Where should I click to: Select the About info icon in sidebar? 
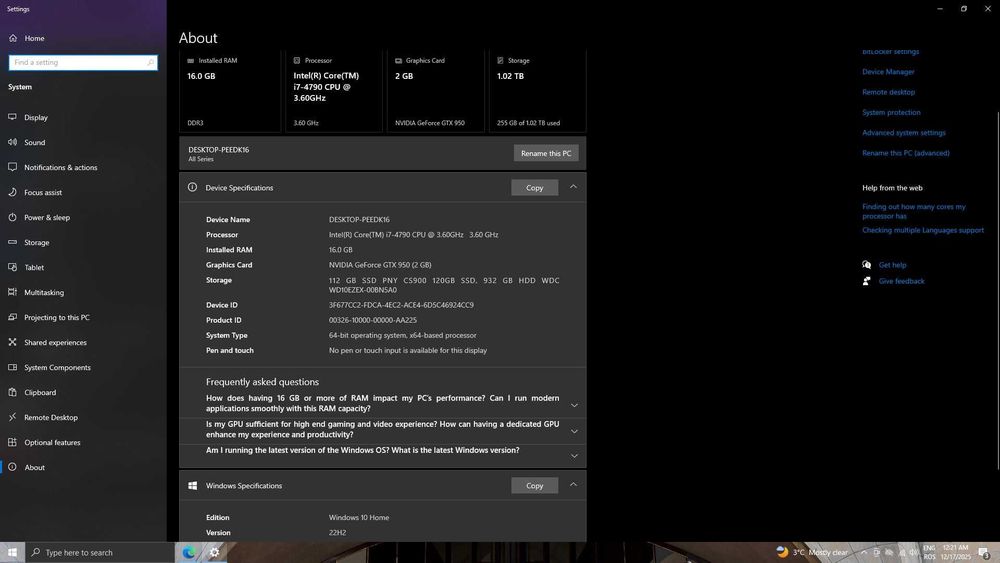pos(12,467)
